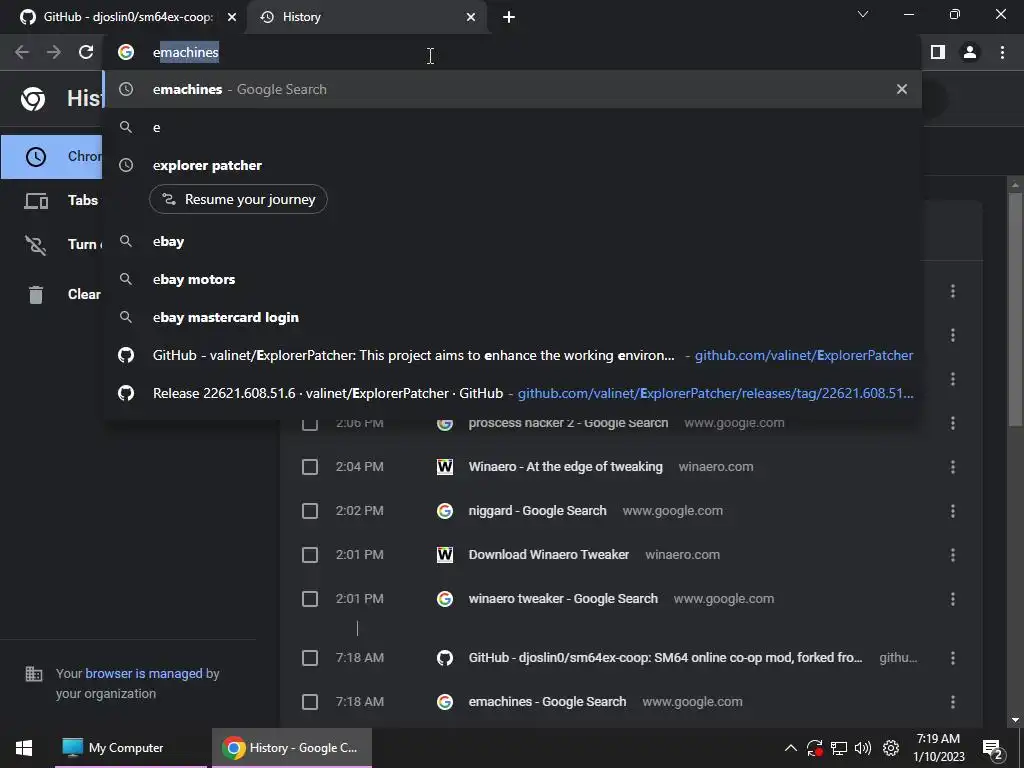Open Tabs from other devices
The image size is (1024, 768).
tap(60, 200)
